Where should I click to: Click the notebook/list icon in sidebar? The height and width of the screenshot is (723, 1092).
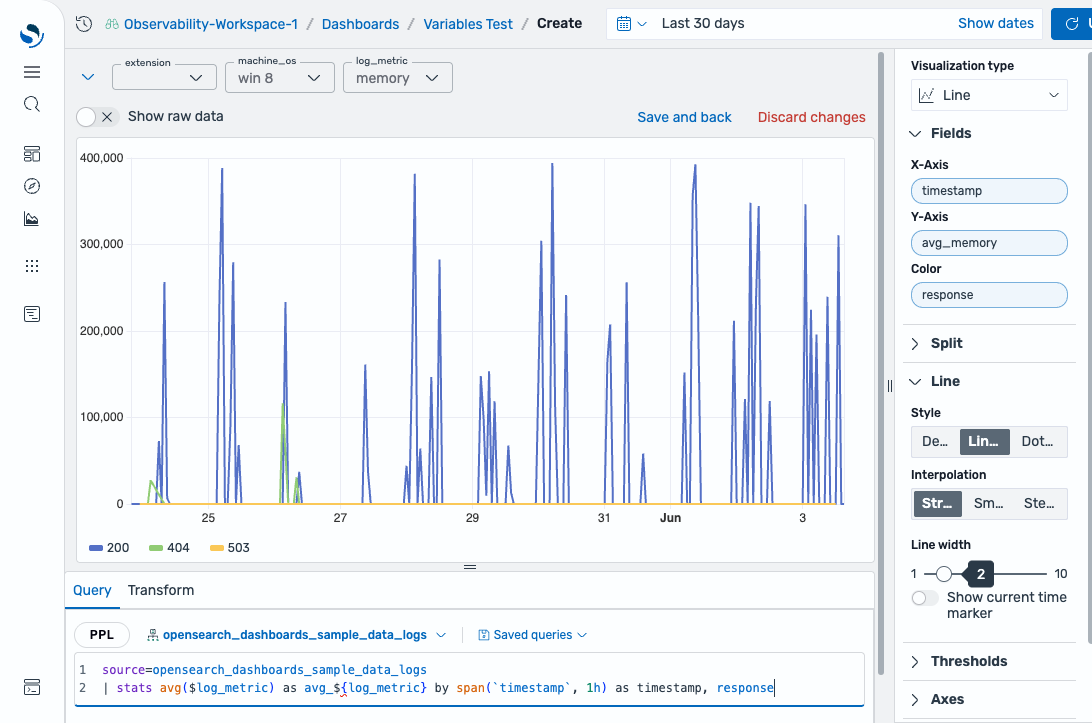click(32, 314)
